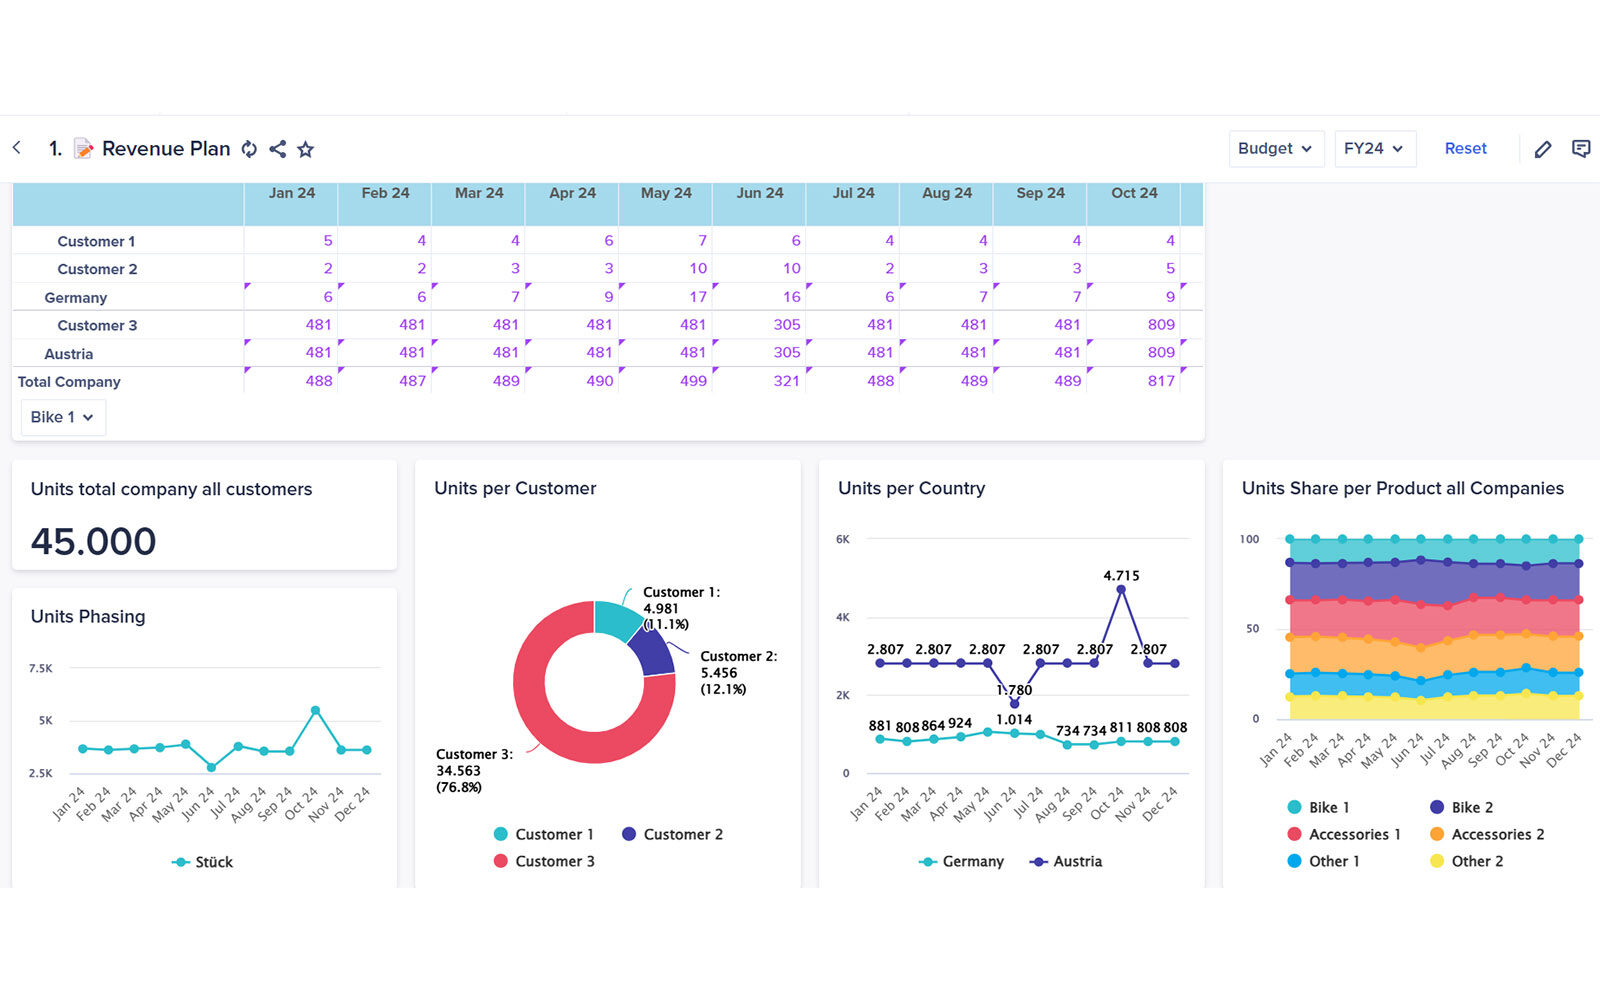The image size is (1600, 1000).
Task: Select the Total Company row label
Action: click(69, 382)
